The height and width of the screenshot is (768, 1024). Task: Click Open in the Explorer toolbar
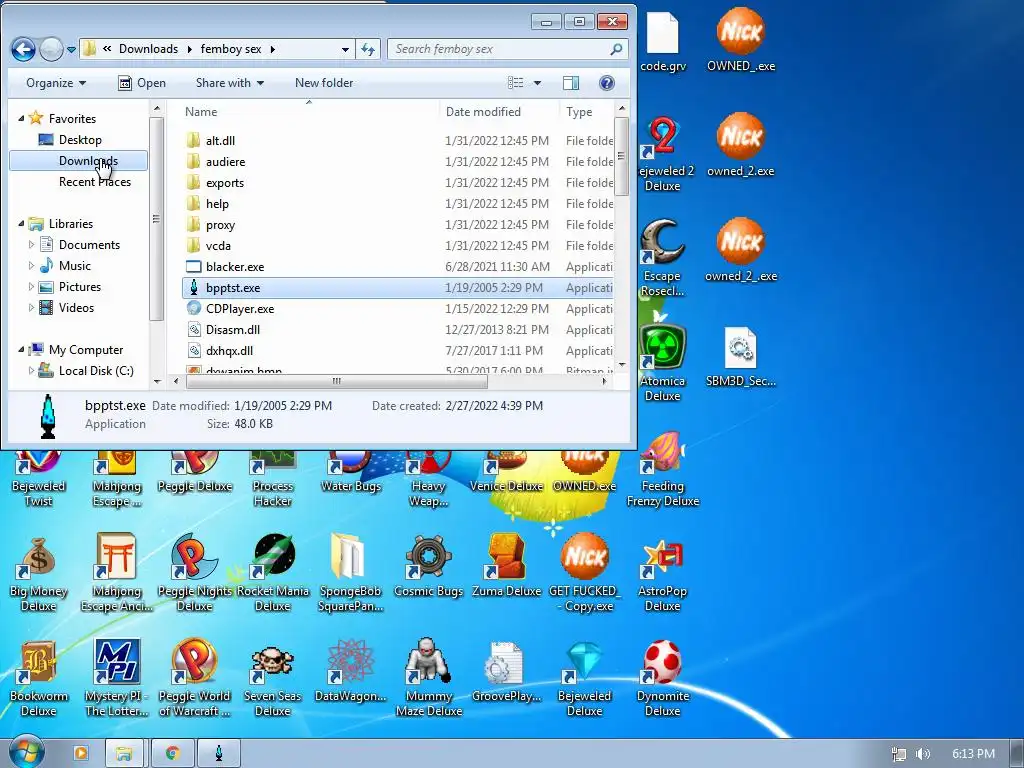142,83
